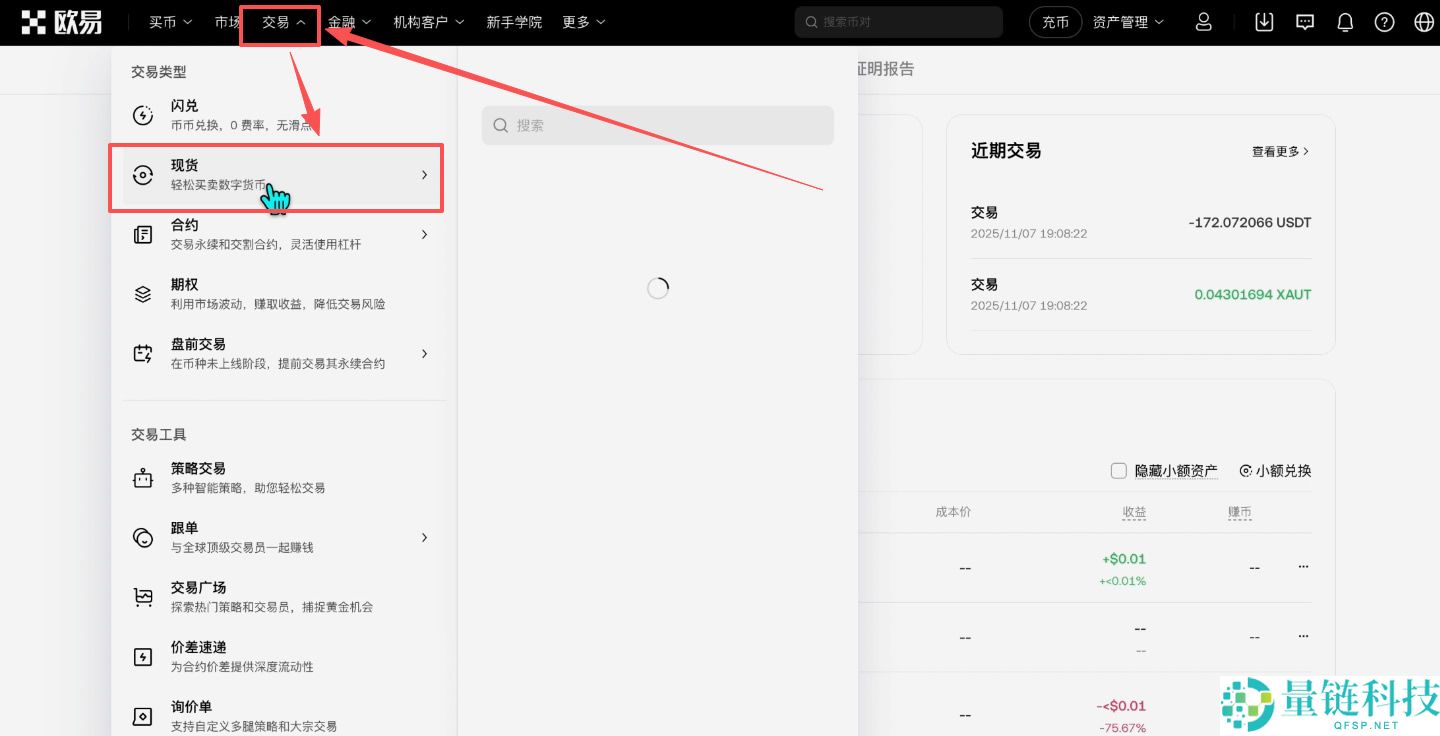The image size is (1440, 736).
Task: Expand the 合约 contracts submenu chevron
Action: click(423, 234)
